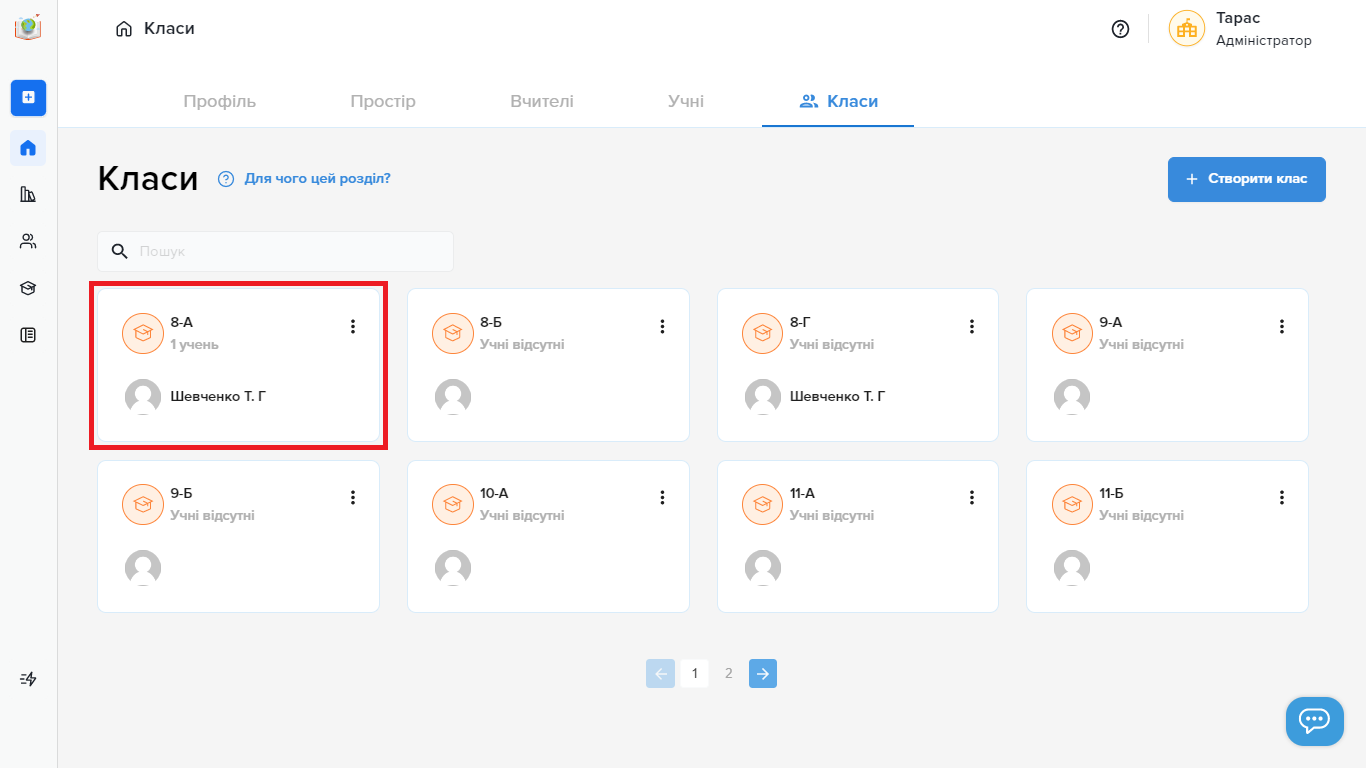Select page 2 in pagination
Viewport: 1366px width, 768px height.
coord(729,674)
